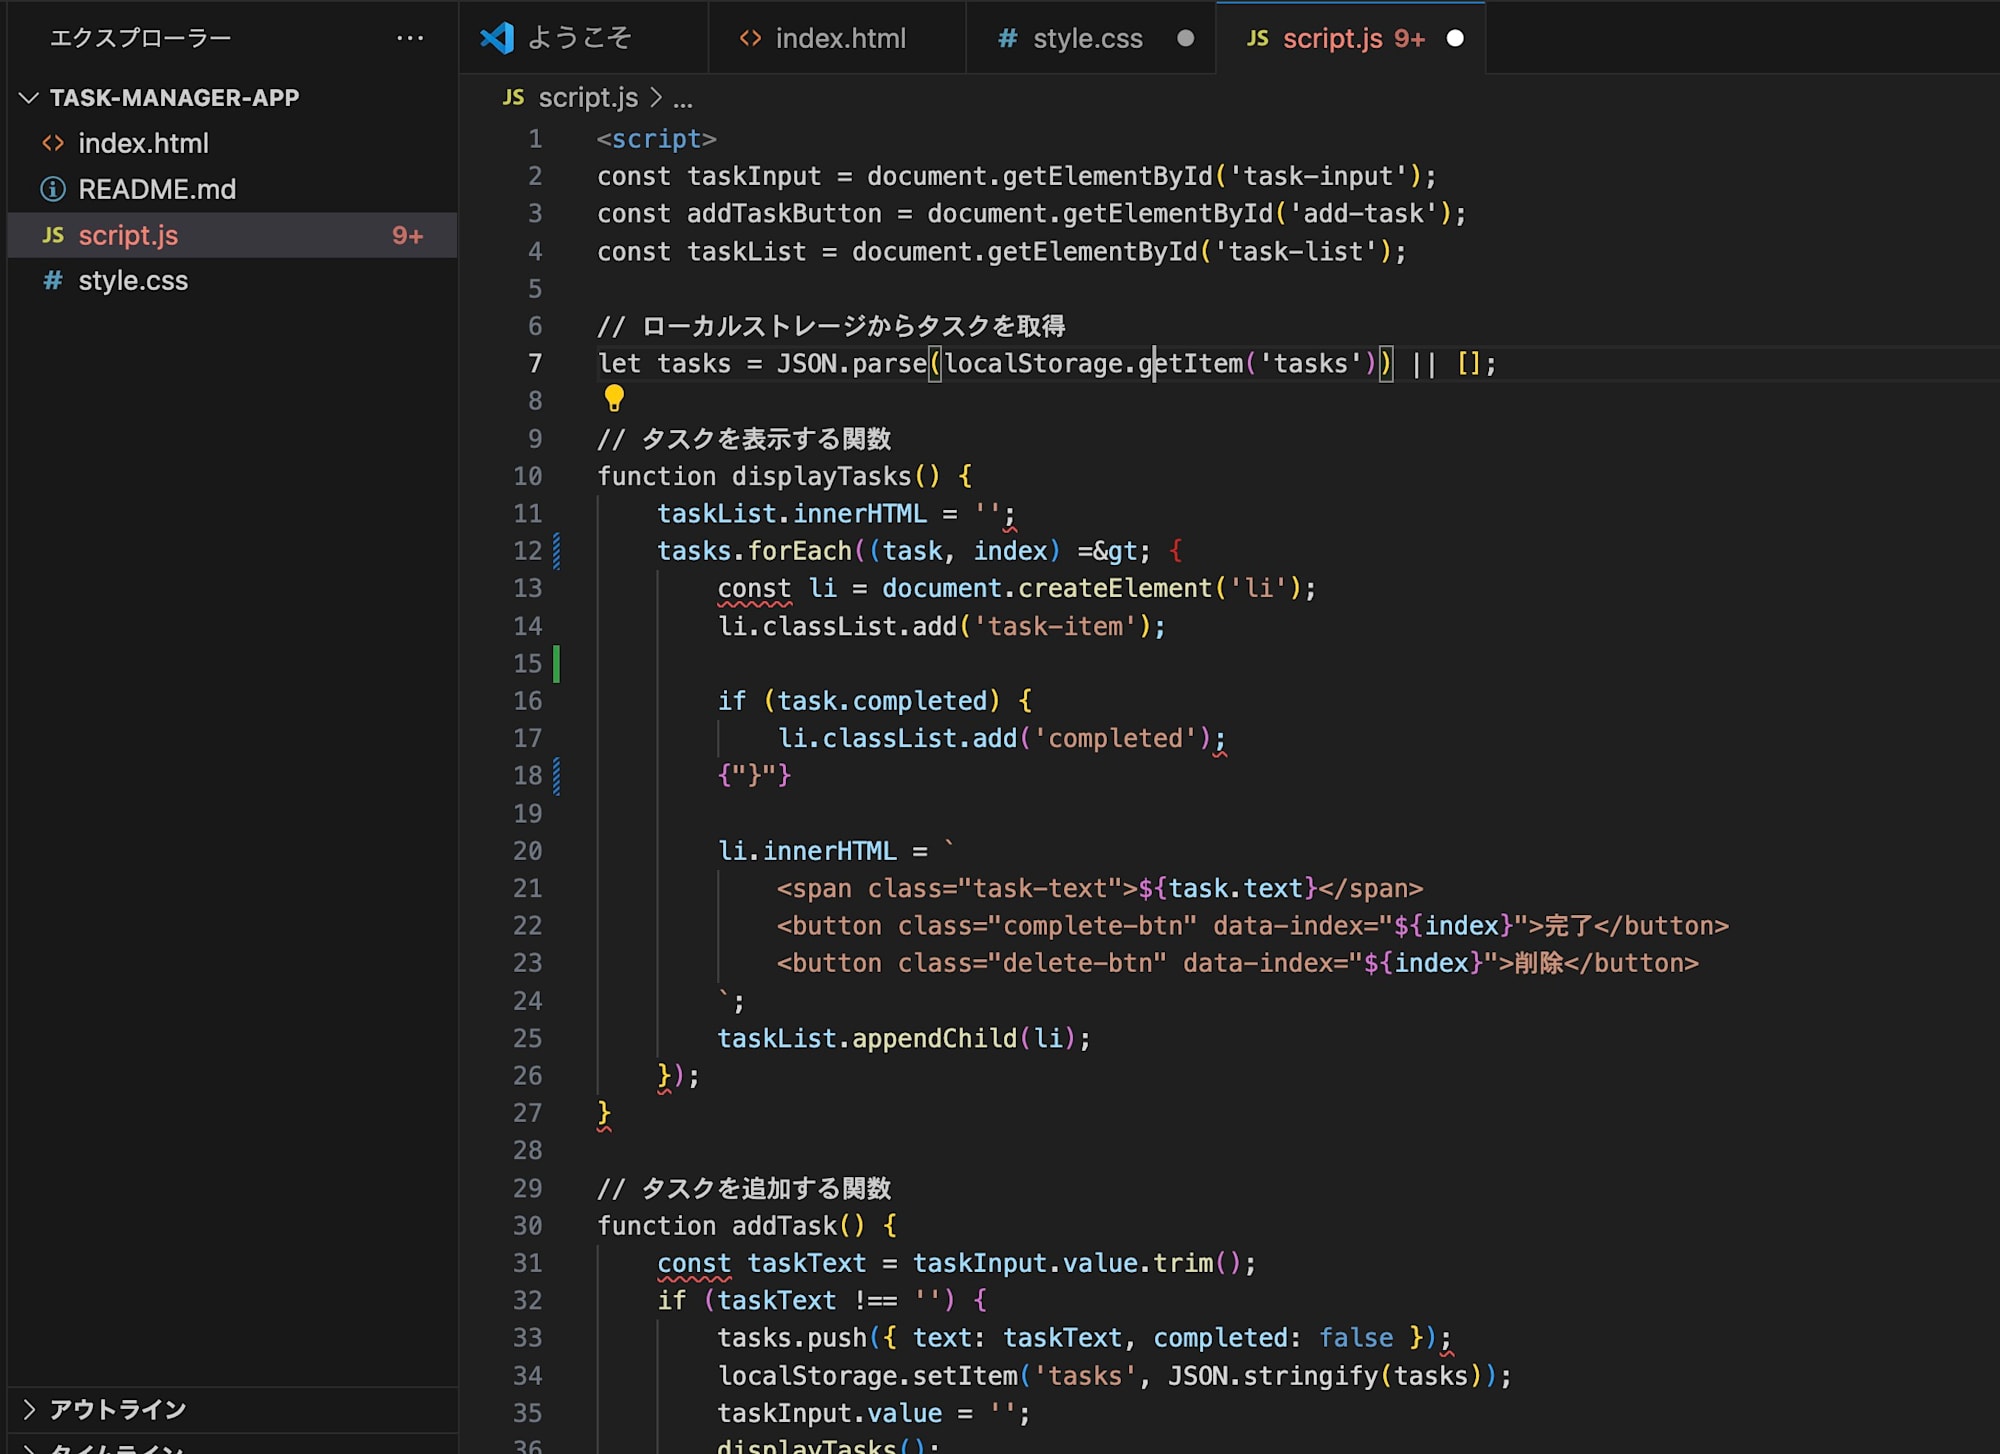Click the lightbulb quick-fix icon on line 8
2000x1454 pixels.
point(614,398)
